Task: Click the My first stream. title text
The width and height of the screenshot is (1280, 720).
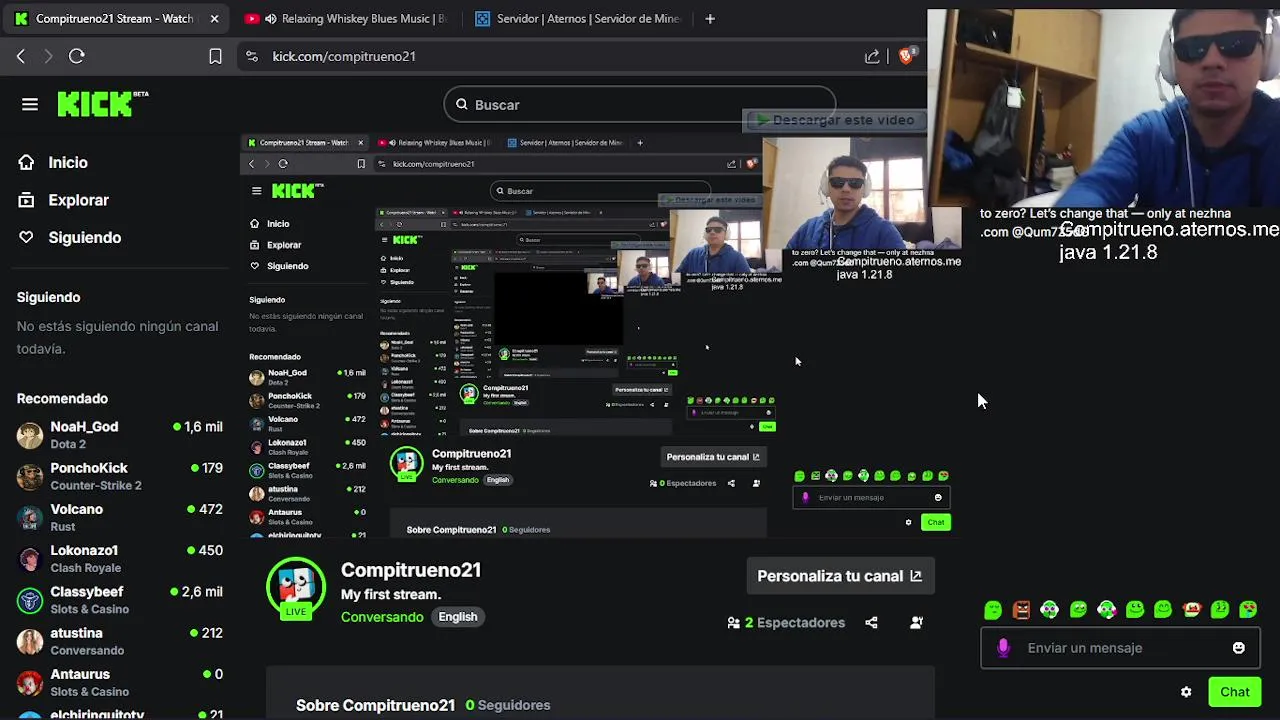Action: pyautogui.click(x=391, y=594)
